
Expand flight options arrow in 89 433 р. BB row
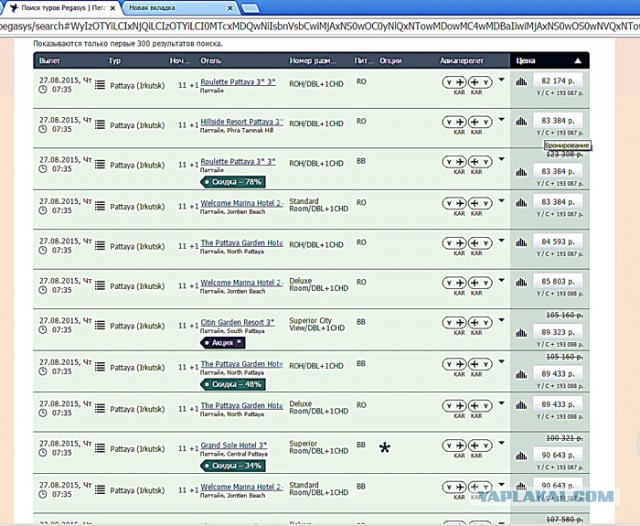pyautogui.click(x=502, y=362)
